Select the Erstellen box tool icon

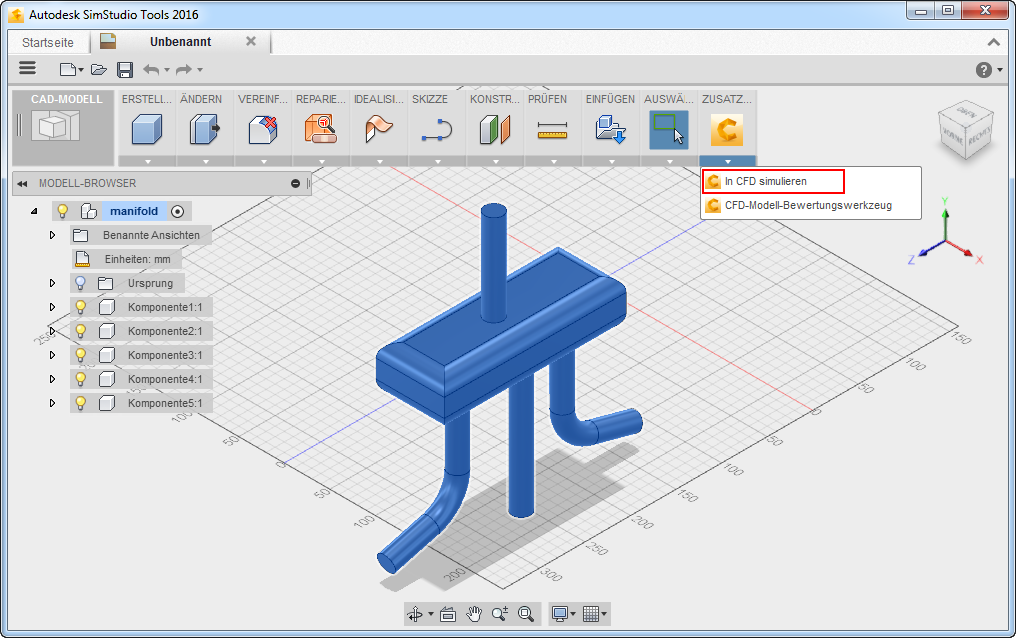(147, 129)
